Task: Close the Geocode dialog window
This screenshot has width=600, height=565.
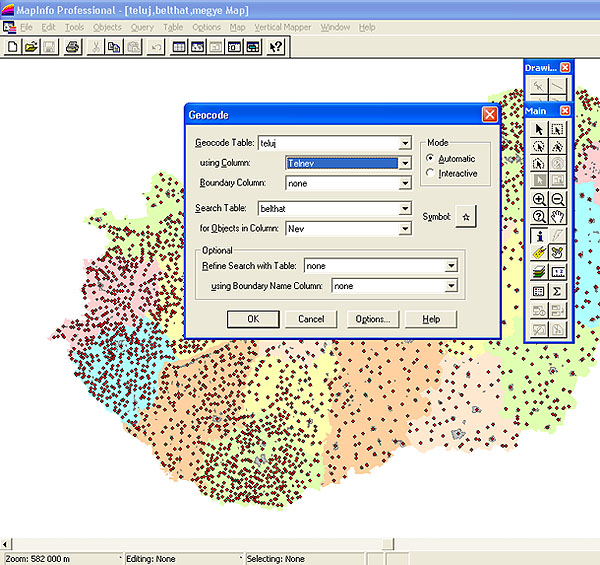Action: (489, 115)
